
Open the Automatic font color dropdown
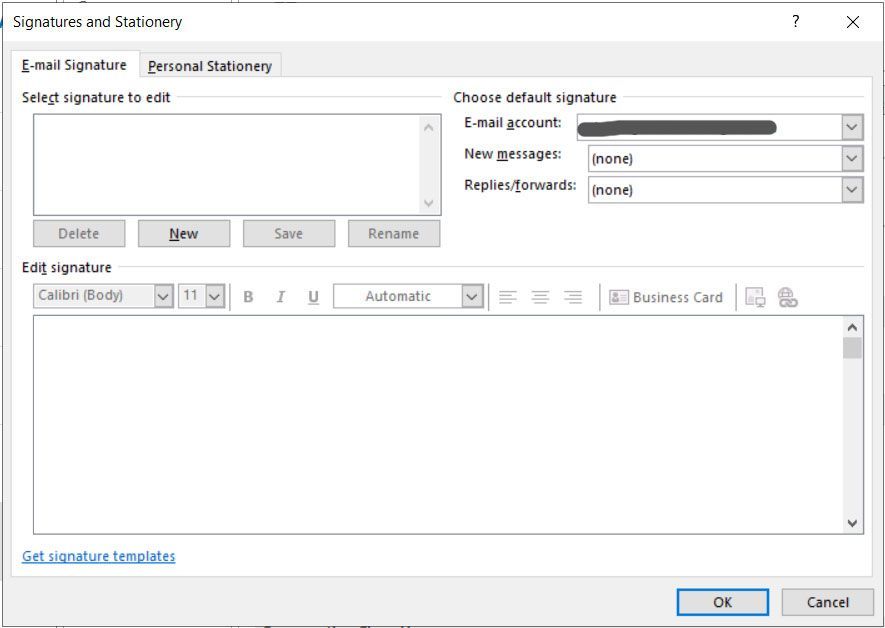tap(472, 296)
